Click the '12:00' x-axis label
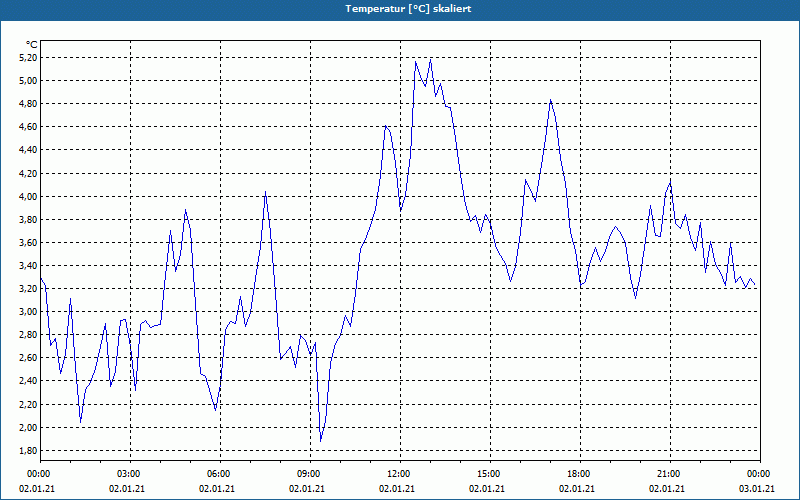This screenshot has height=500, width=800. click(400, 474)
